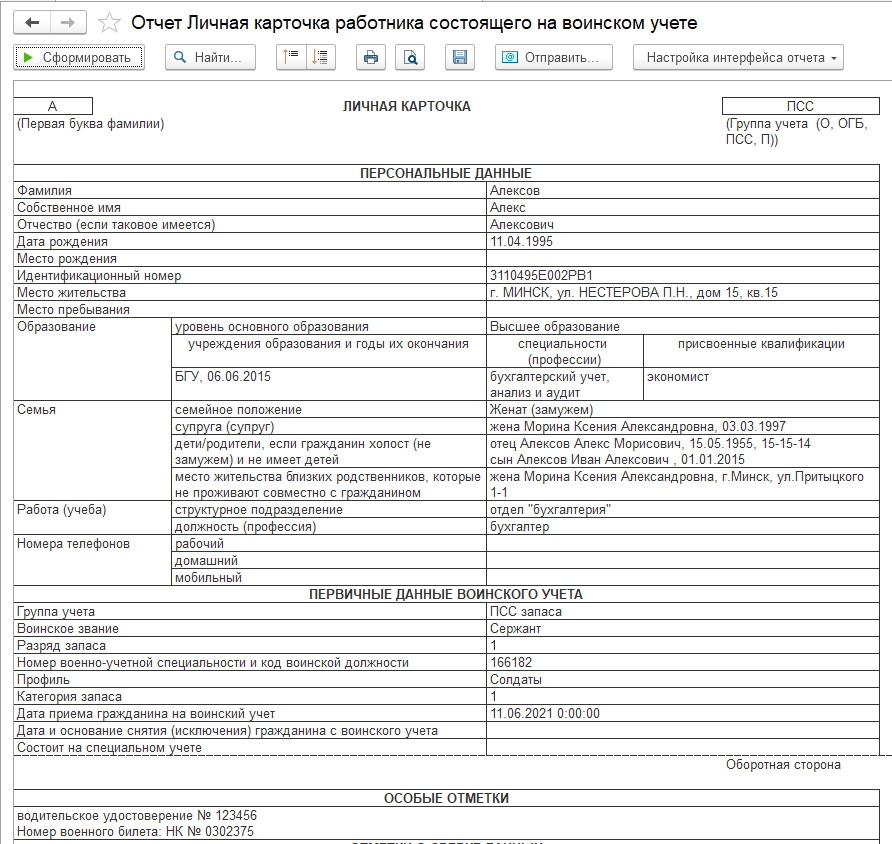The width and height of the screenshot is (892, 844).
Task: Click the forward navigation arrow
Action: pos(67,22)
